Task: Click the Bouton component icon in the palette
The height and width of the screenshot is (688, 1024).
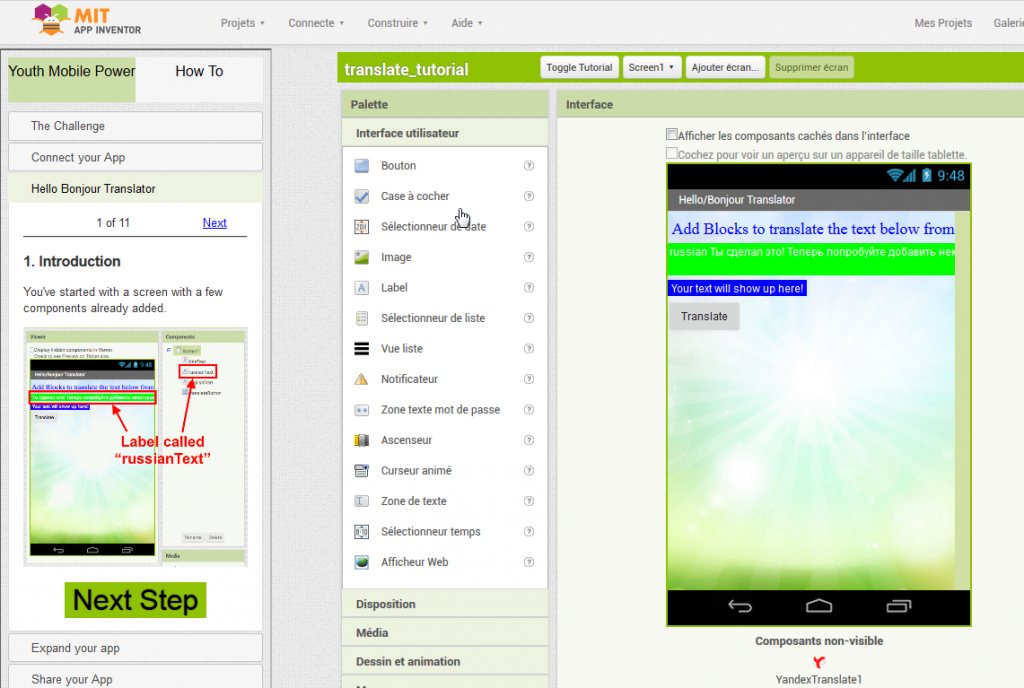Action: [x=362, y=166]
